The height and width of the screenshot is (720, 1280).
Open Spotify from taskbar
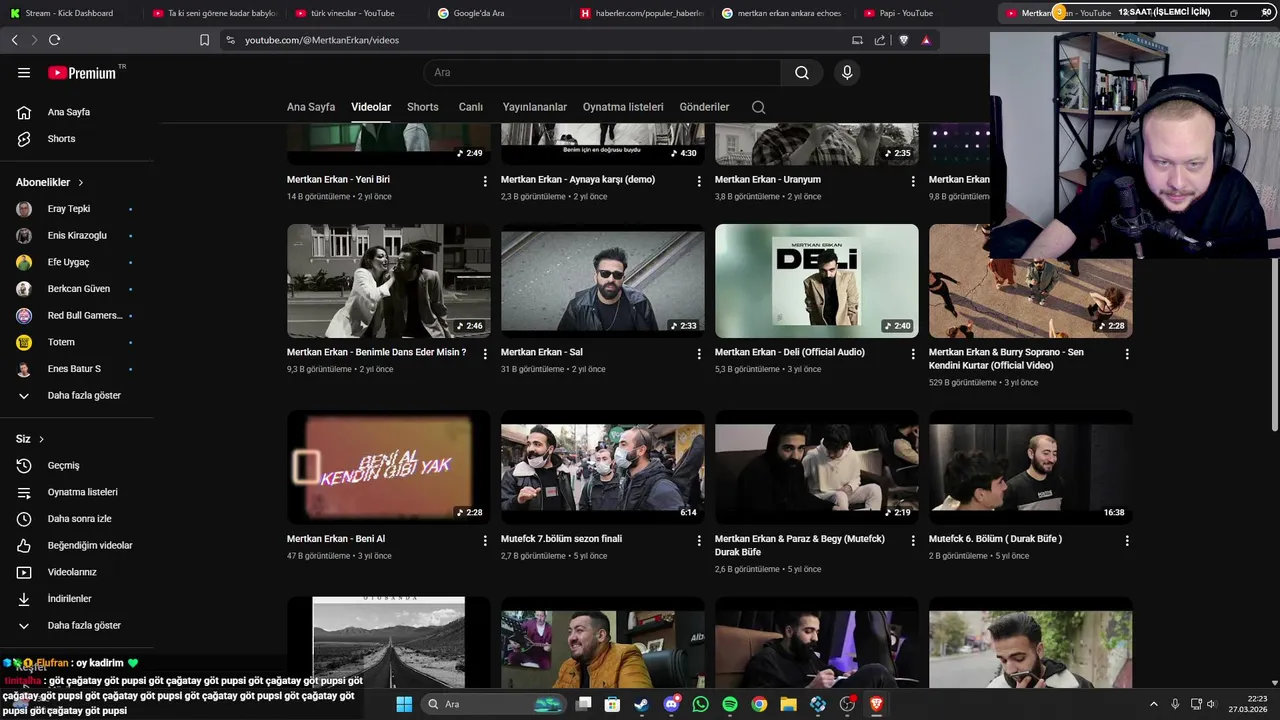(730, 704)
